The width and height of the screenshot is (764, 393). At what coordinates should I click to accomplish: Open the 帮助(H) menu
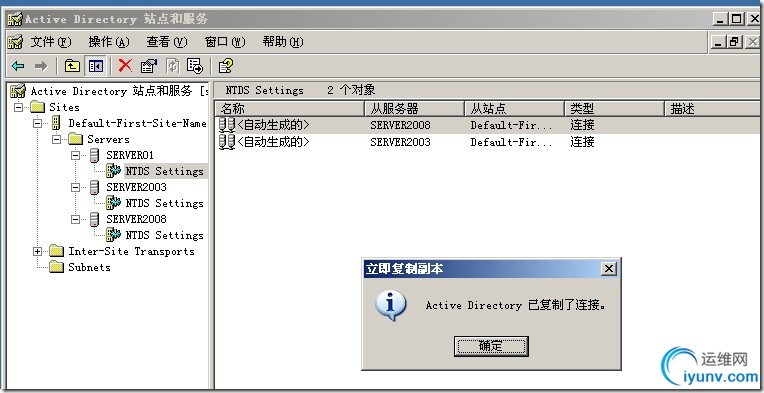coord(283,42)
